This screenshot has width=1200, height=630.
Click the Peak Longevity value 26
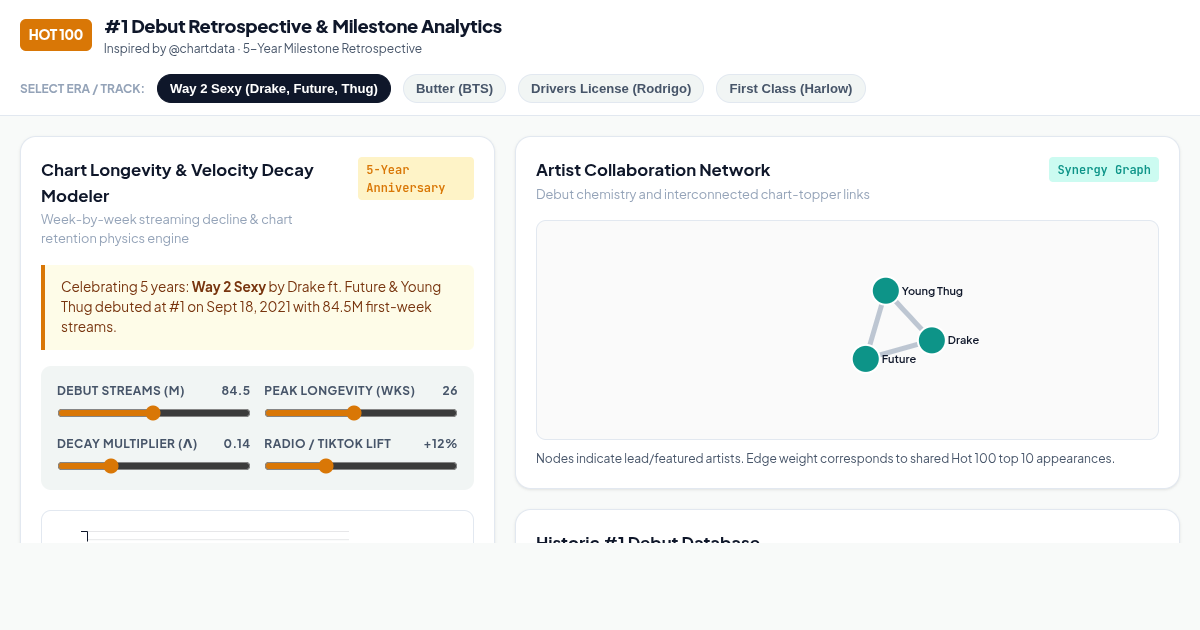coord(450,391)
